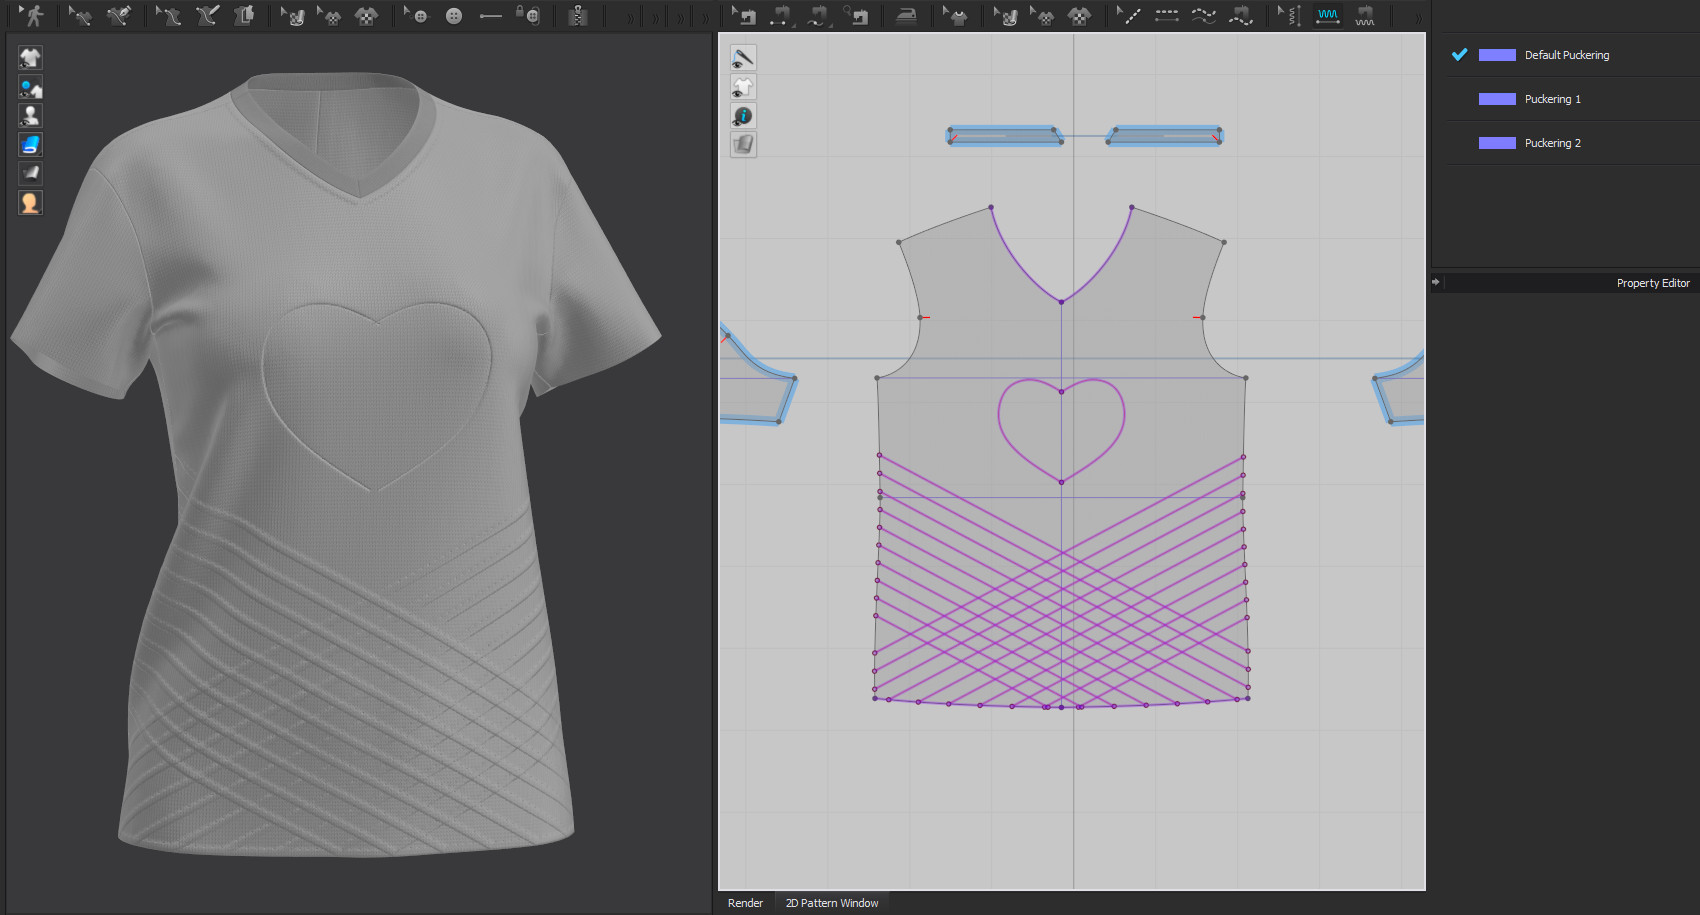Activate the Simulate walking-figure tool
Image resolution: width=1700 pixels, height=915 pixels.
point(33,15)
